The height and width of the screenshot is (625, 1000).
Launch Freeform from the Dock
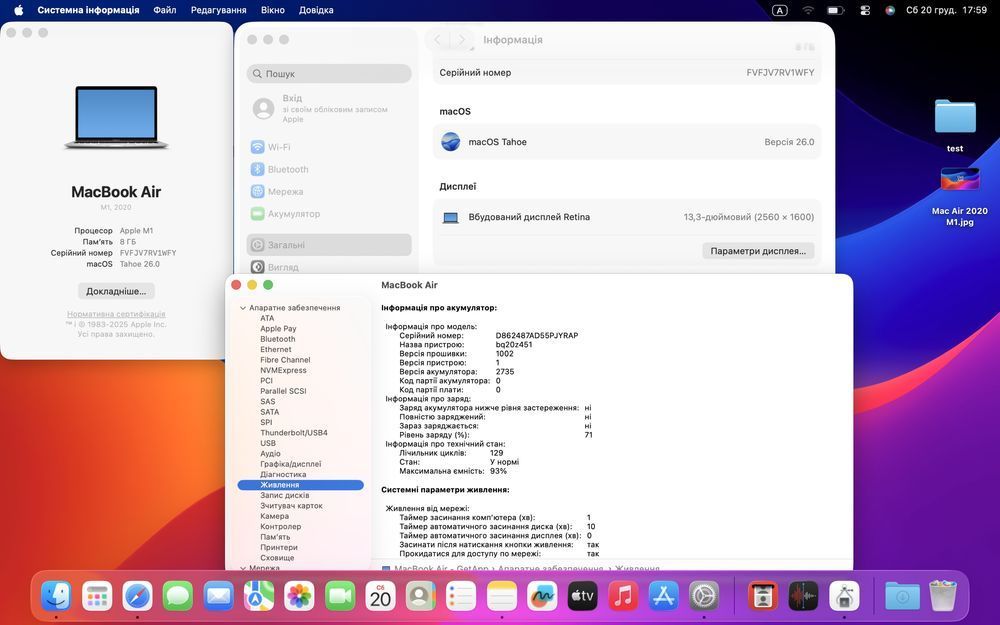pos(542,597)
